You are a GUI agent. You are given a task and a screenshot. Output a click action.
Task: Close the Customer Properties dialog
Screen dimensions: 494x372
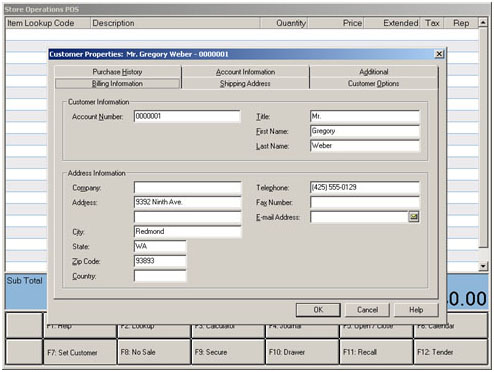click(439, 54)
